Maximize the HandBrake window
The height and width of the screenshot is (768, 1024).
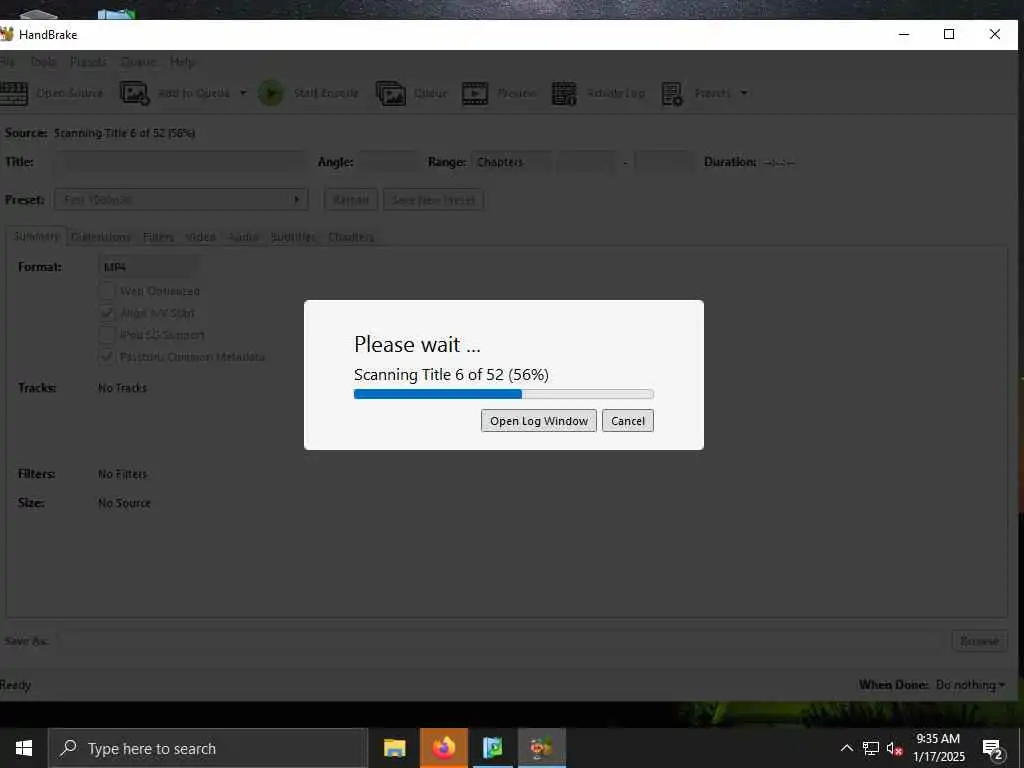click(949, 34)
